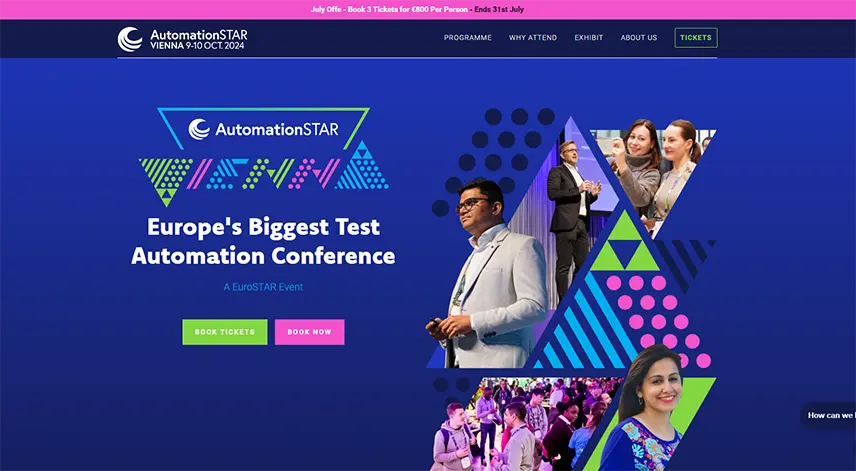The height and width of the screenshot is (471, 856).
Task: Click the pink Book Now button
Action: coord(310,332)
